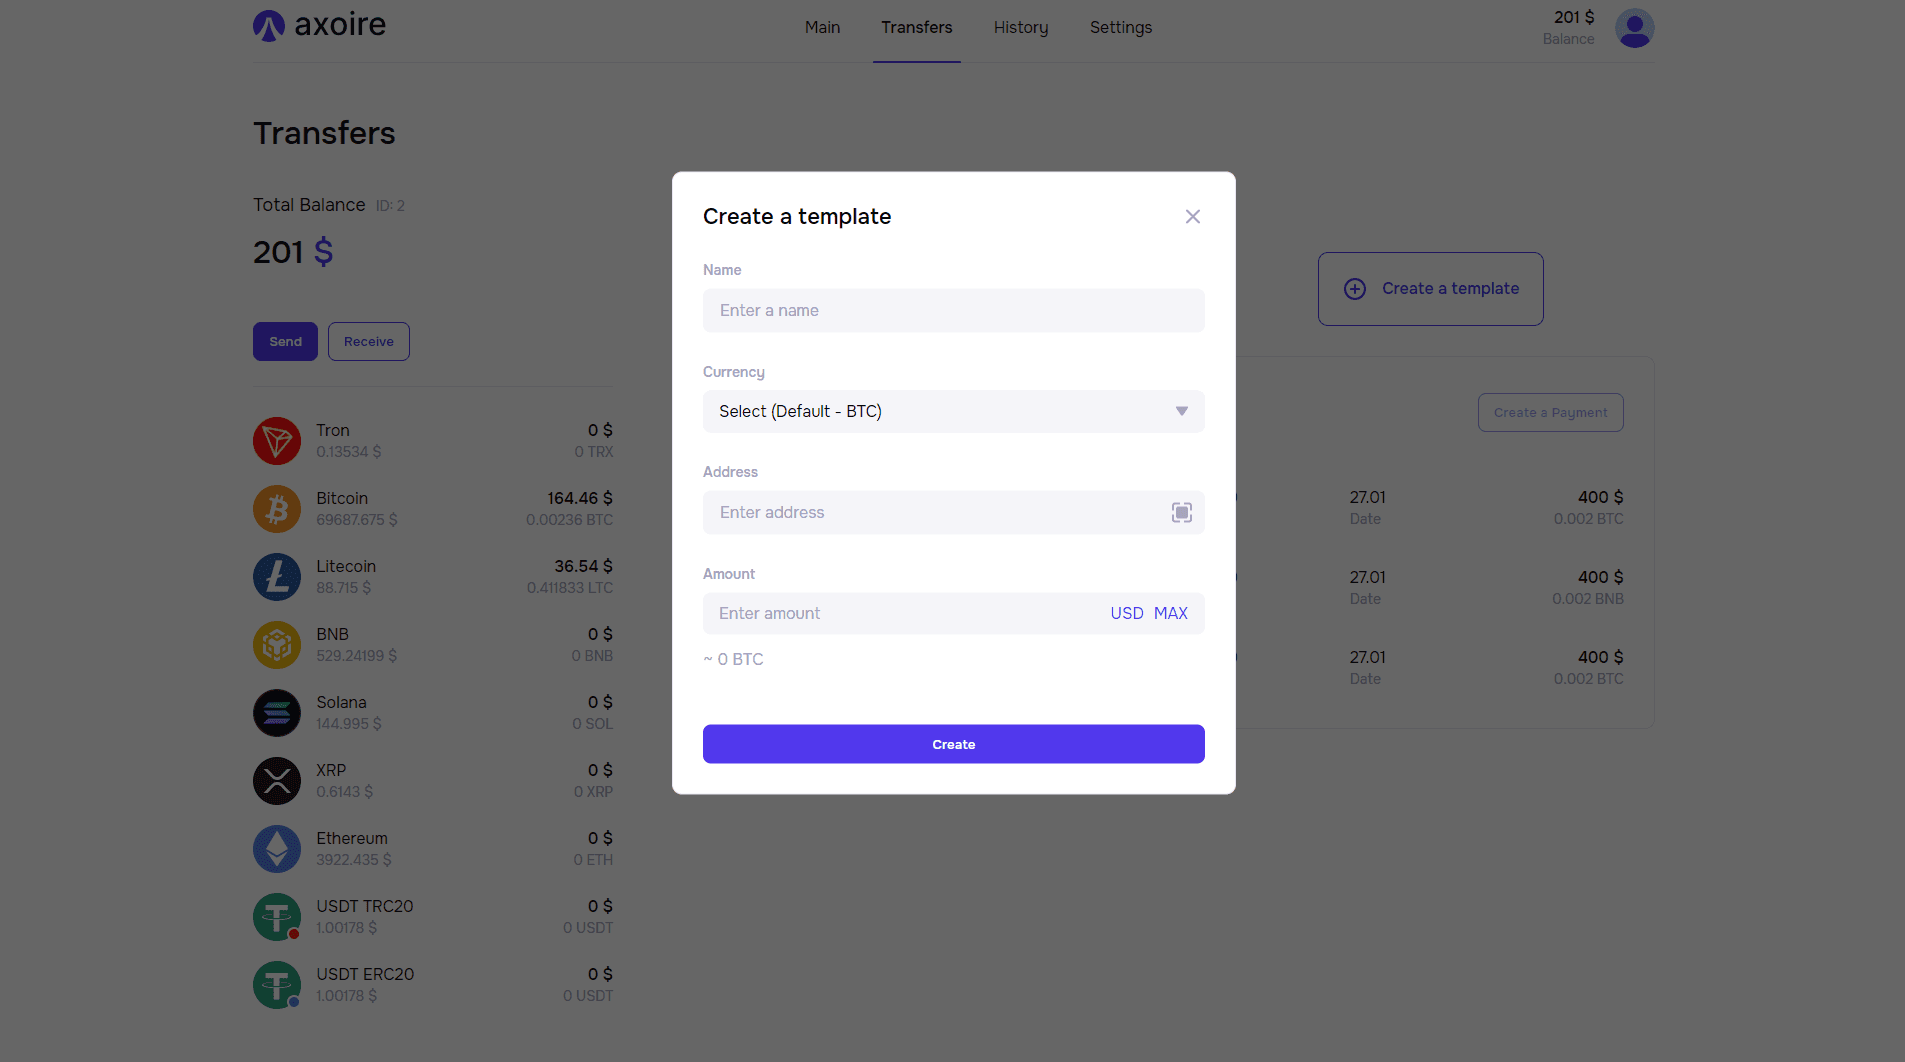Click the USDT TRC20 coin icon
This screenshot has height=1062, width=1905.
[277, 917]
